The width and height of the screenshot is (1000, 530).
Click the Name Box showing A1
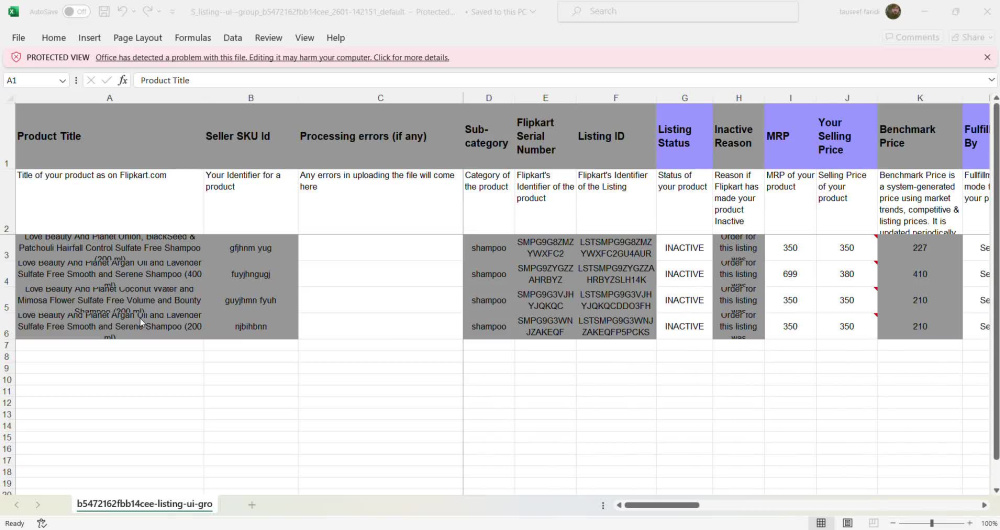point(31,80)
